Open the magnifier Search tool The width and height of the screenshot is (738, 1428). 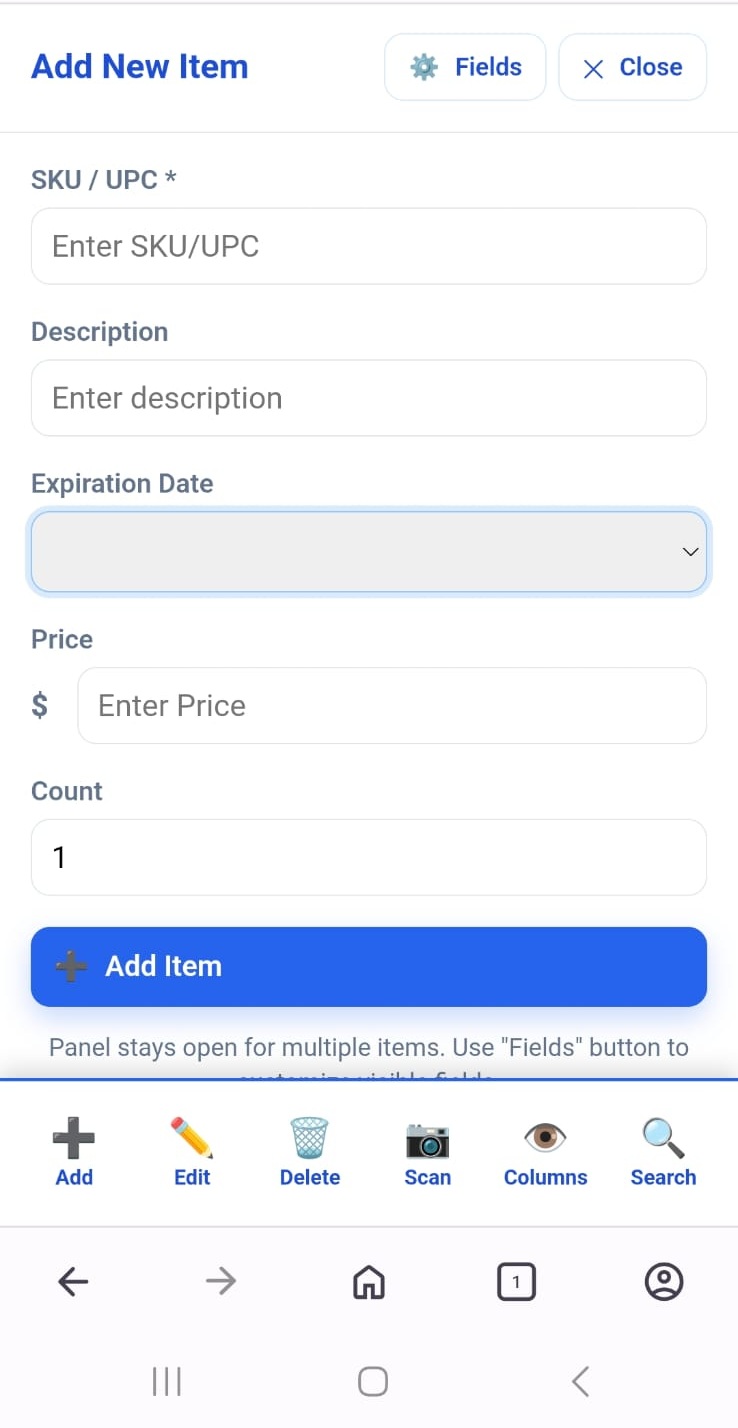point(663,1139)
